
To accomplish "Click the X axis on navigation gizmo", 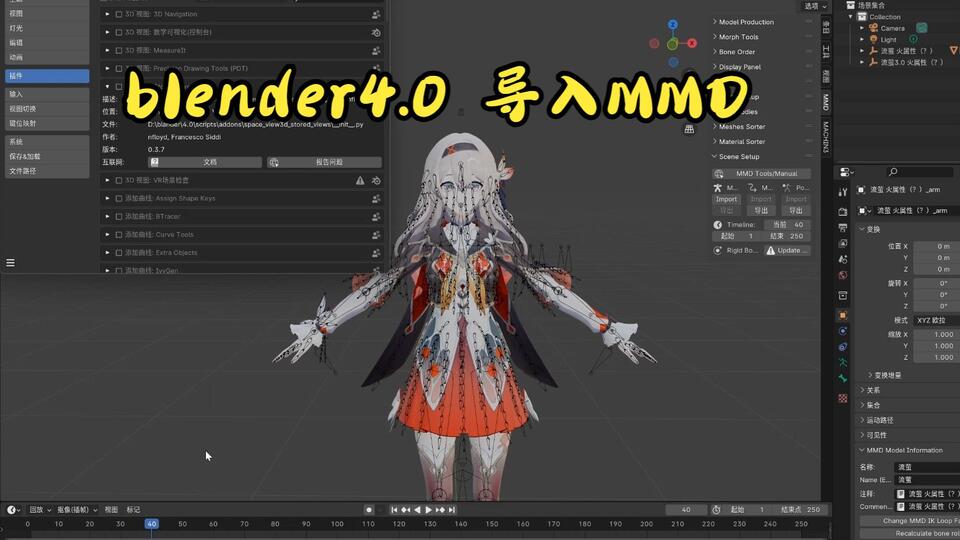I will (x=692, y=43).
